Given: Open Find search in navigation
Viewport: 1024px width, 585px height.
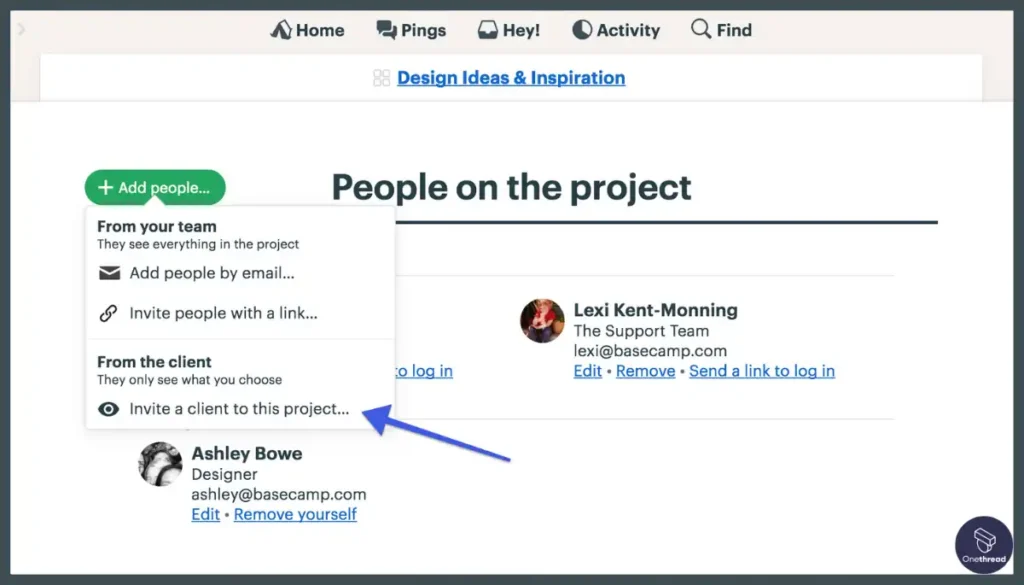Looking at the screenshot, I should click(x=722, y=30).
